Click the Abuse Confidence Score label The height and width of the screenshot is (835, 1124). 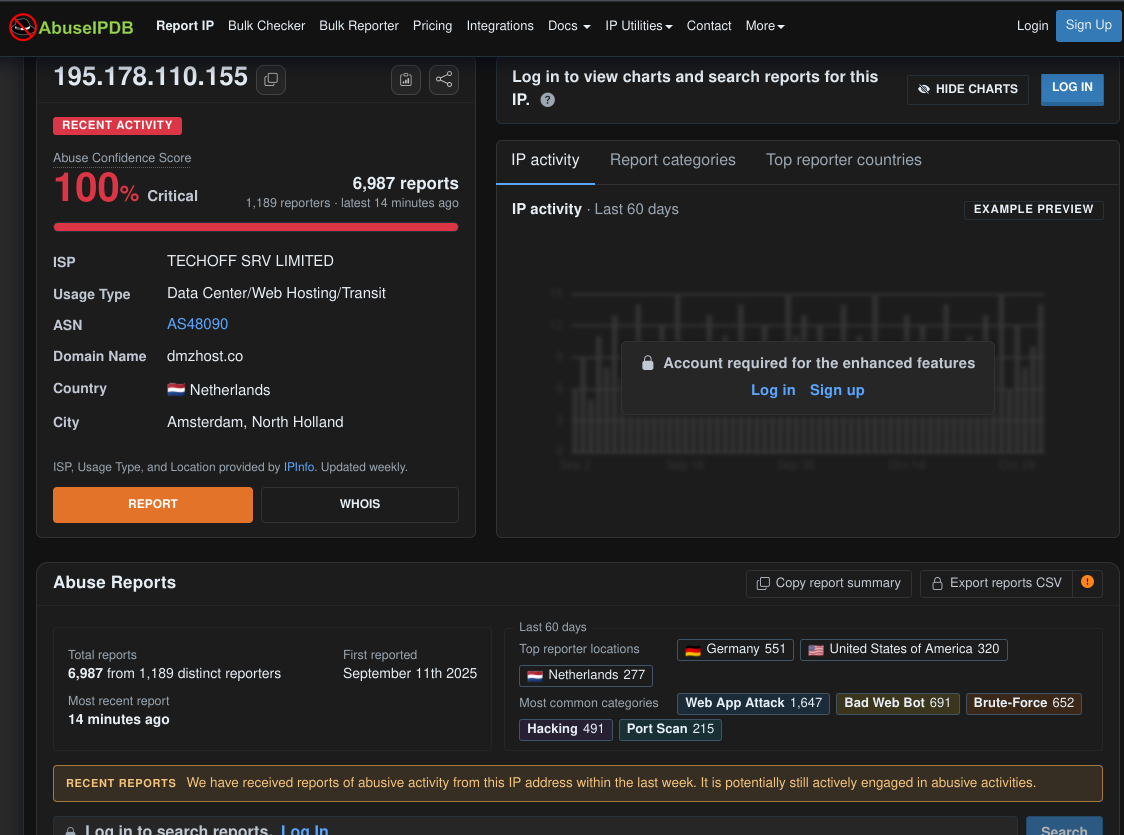[122, 158]
